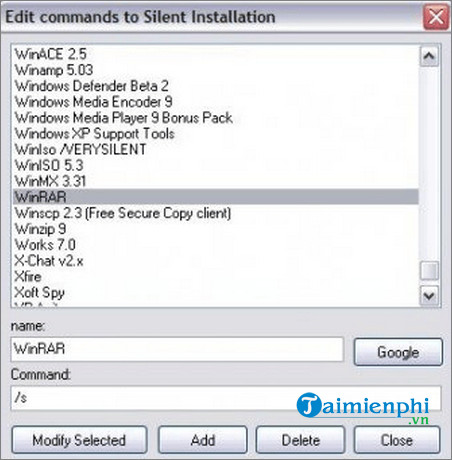Click the scrollbar up arrow

[x=429, y=56]
